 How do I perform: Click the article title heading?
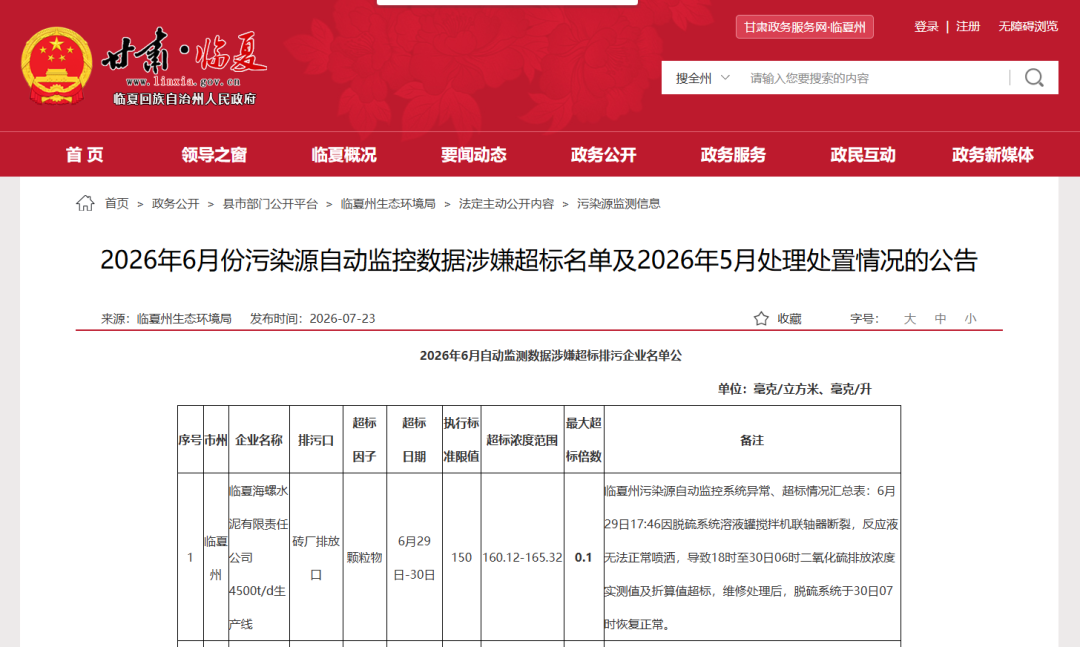point(539,260)
